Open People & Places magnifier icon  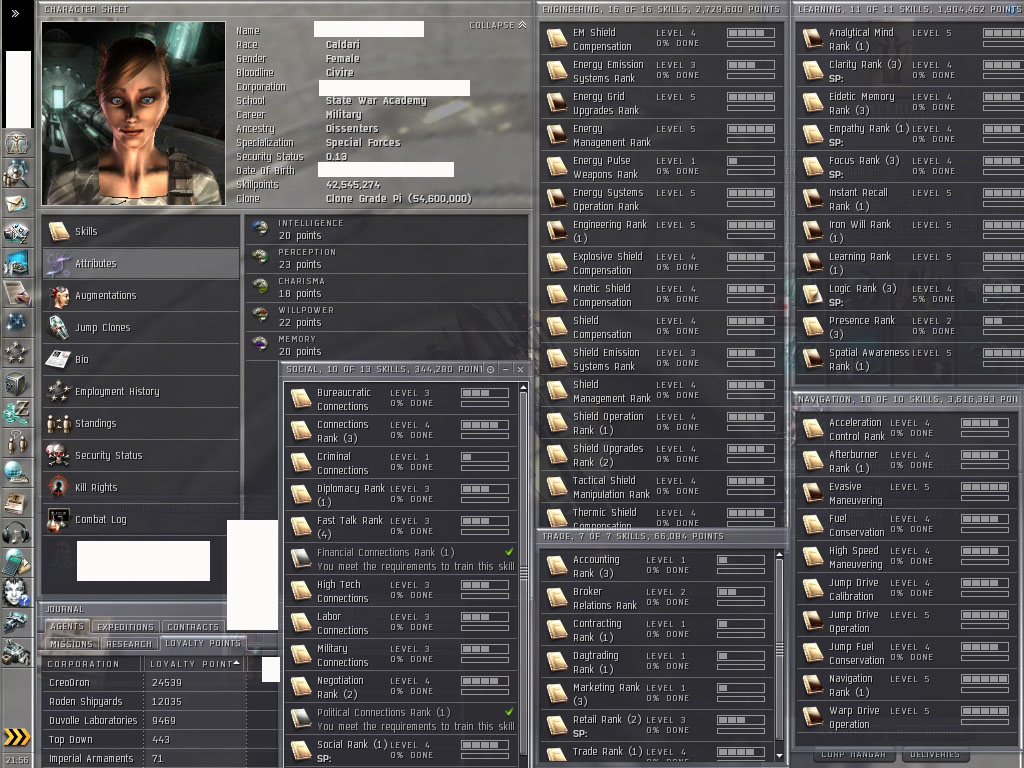(16, 173)
